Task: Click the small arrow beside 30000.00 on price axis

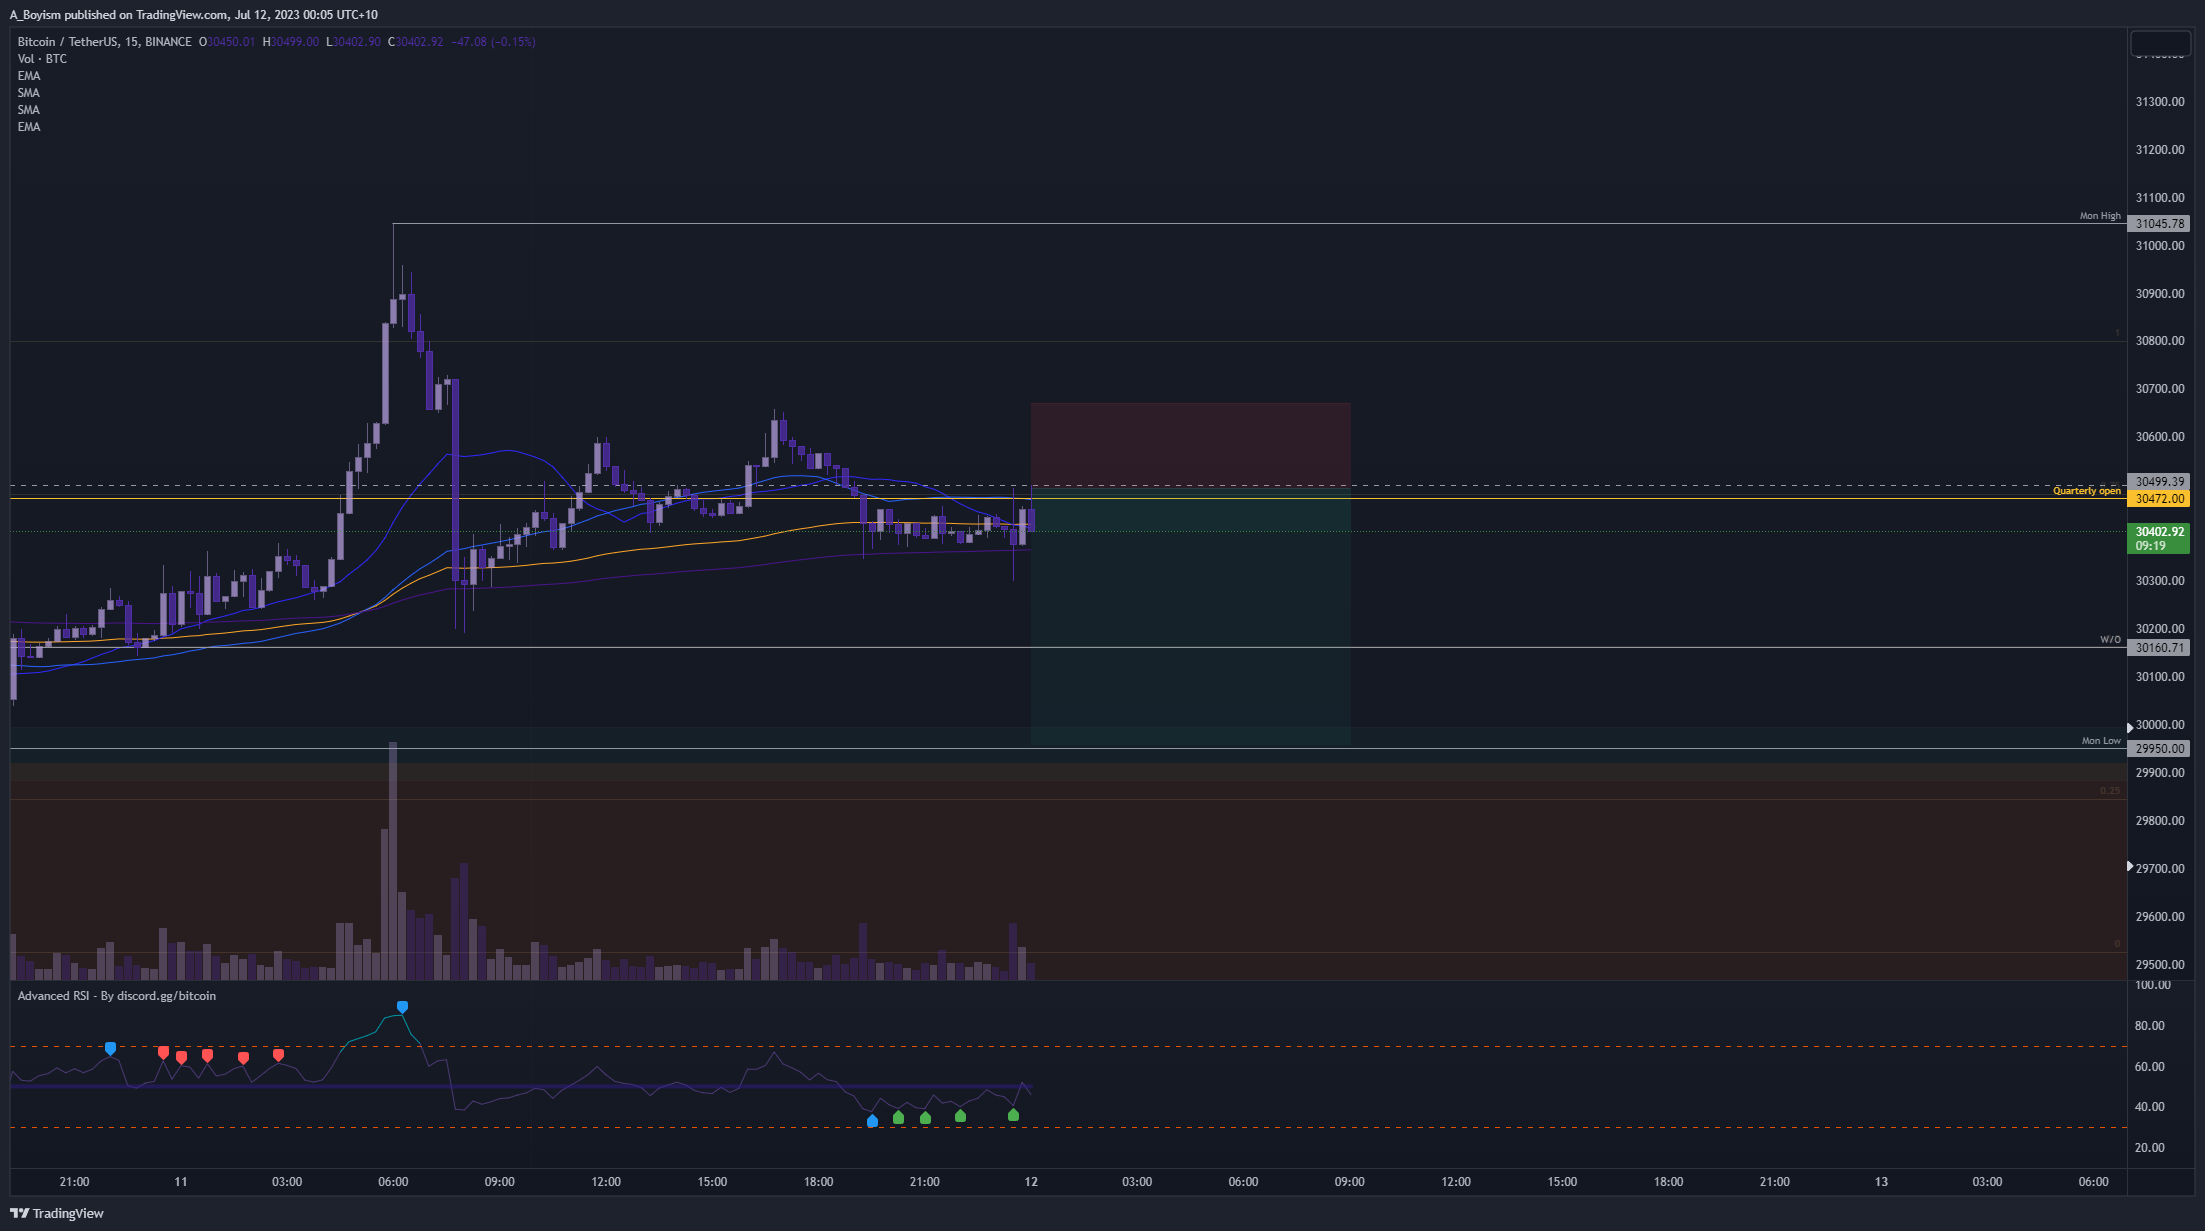Action: point(2130,727)
